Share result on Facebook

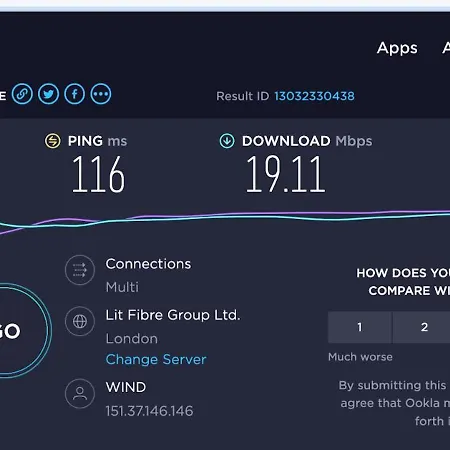coord(74,94)
